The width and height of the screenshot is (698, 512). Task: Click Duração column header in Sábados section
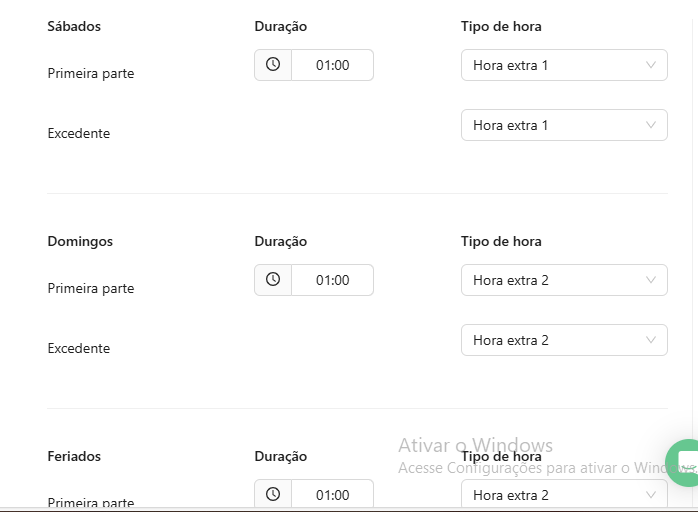(x=281, y=26)
